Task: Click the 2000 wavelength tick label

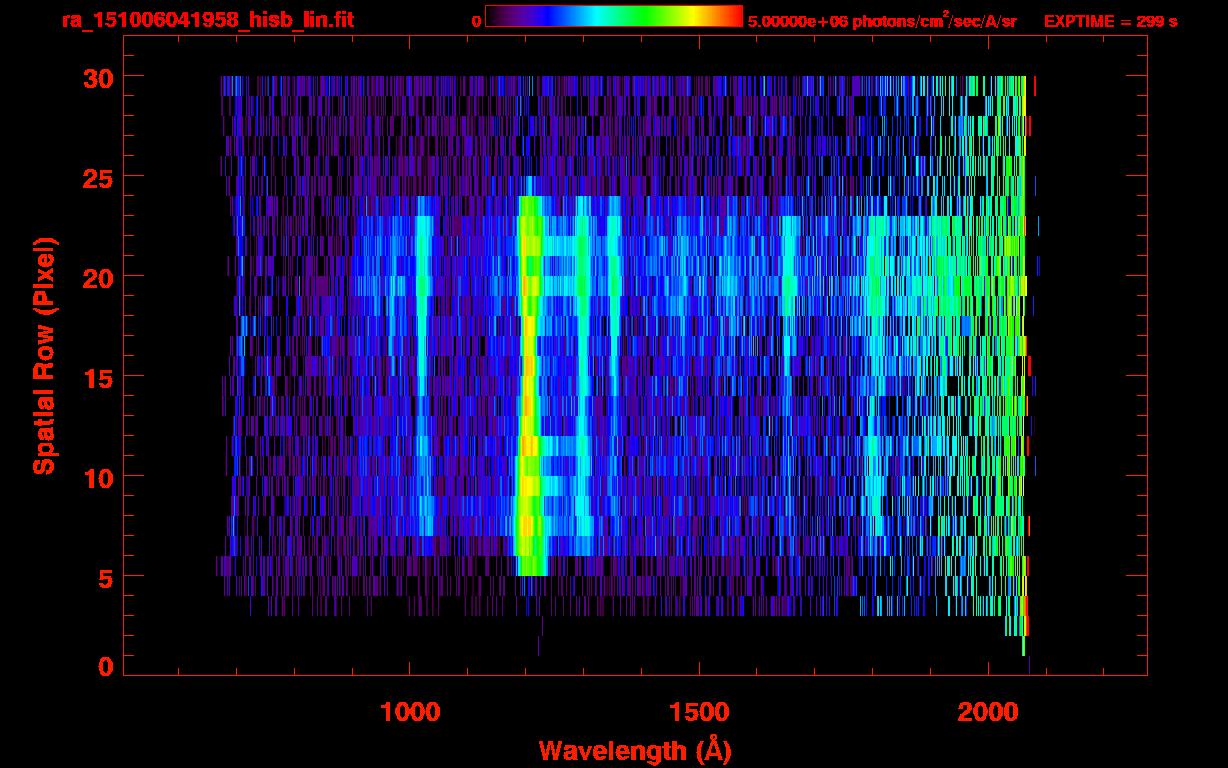Action: coord(988,712)
